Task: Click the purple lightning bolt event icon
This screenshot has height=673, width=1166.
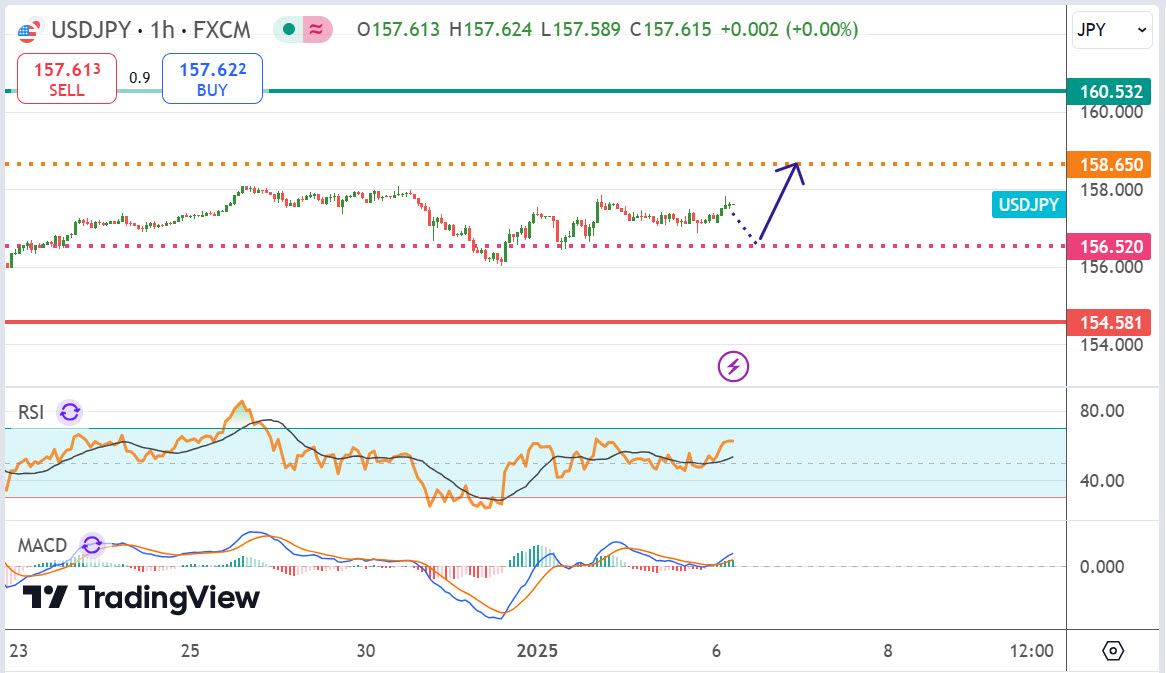Action: pyautogui.click(x=733, y=367)
